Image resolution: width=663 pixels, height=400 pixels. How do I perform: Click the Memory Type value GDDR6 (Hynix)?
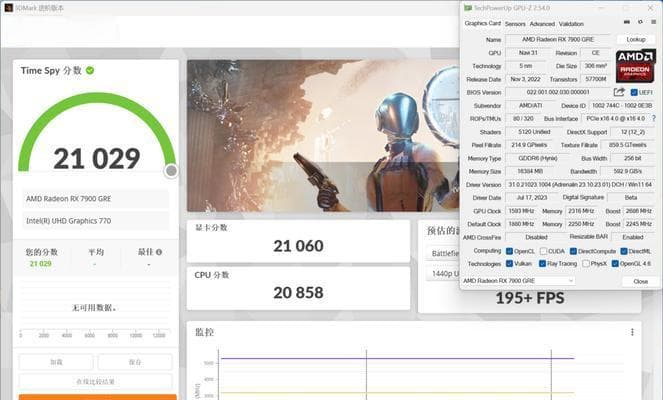tap(538, 158)
